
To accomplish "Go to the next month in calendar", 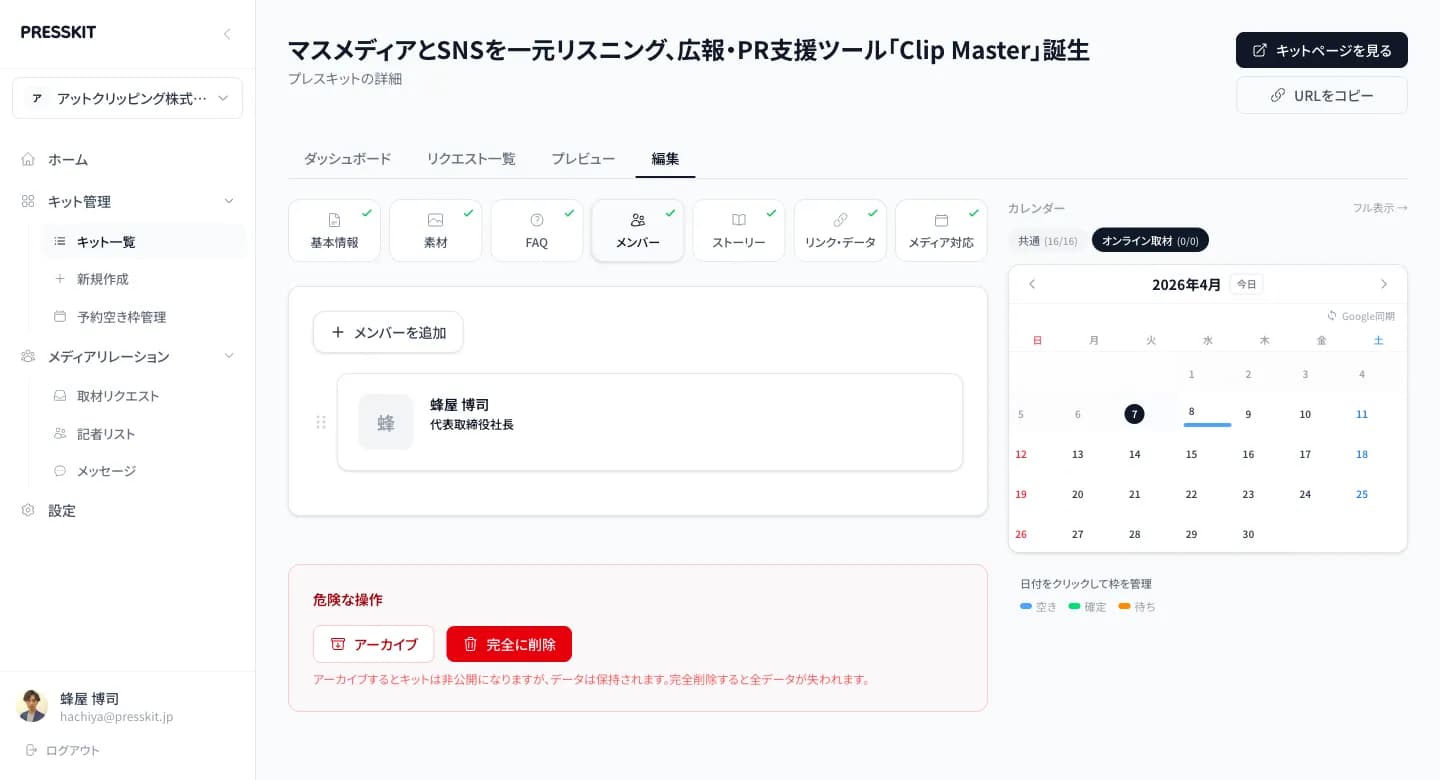I will [x=1384, y=284].
